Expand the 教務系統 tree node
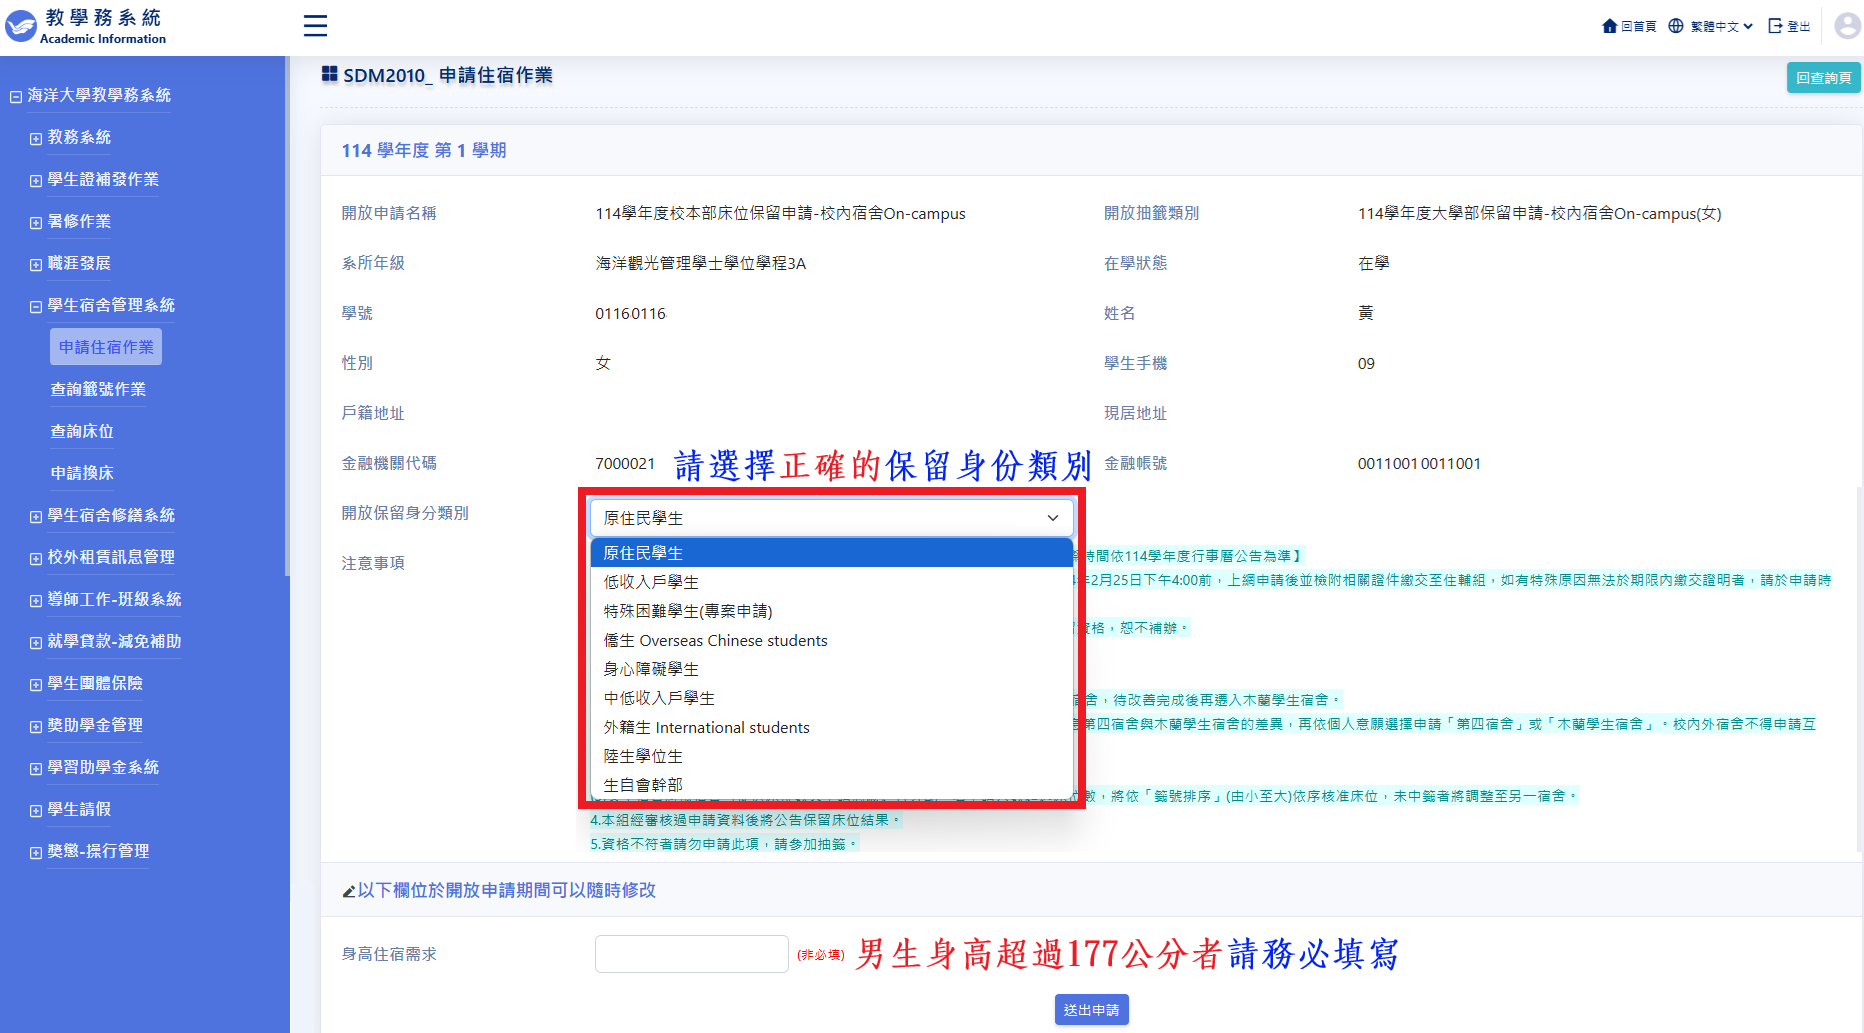Image resolution: width=1864 pixels, height=1033 pixels. (x=36, y=139)
